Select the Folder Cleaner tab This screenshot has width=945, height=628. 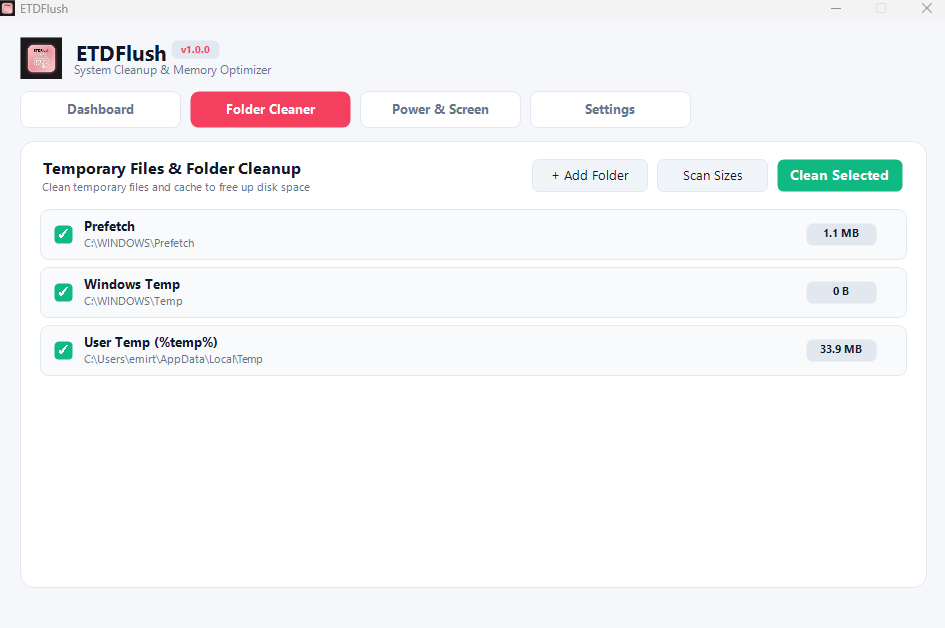pyautogui.click(x=271, y=110)
